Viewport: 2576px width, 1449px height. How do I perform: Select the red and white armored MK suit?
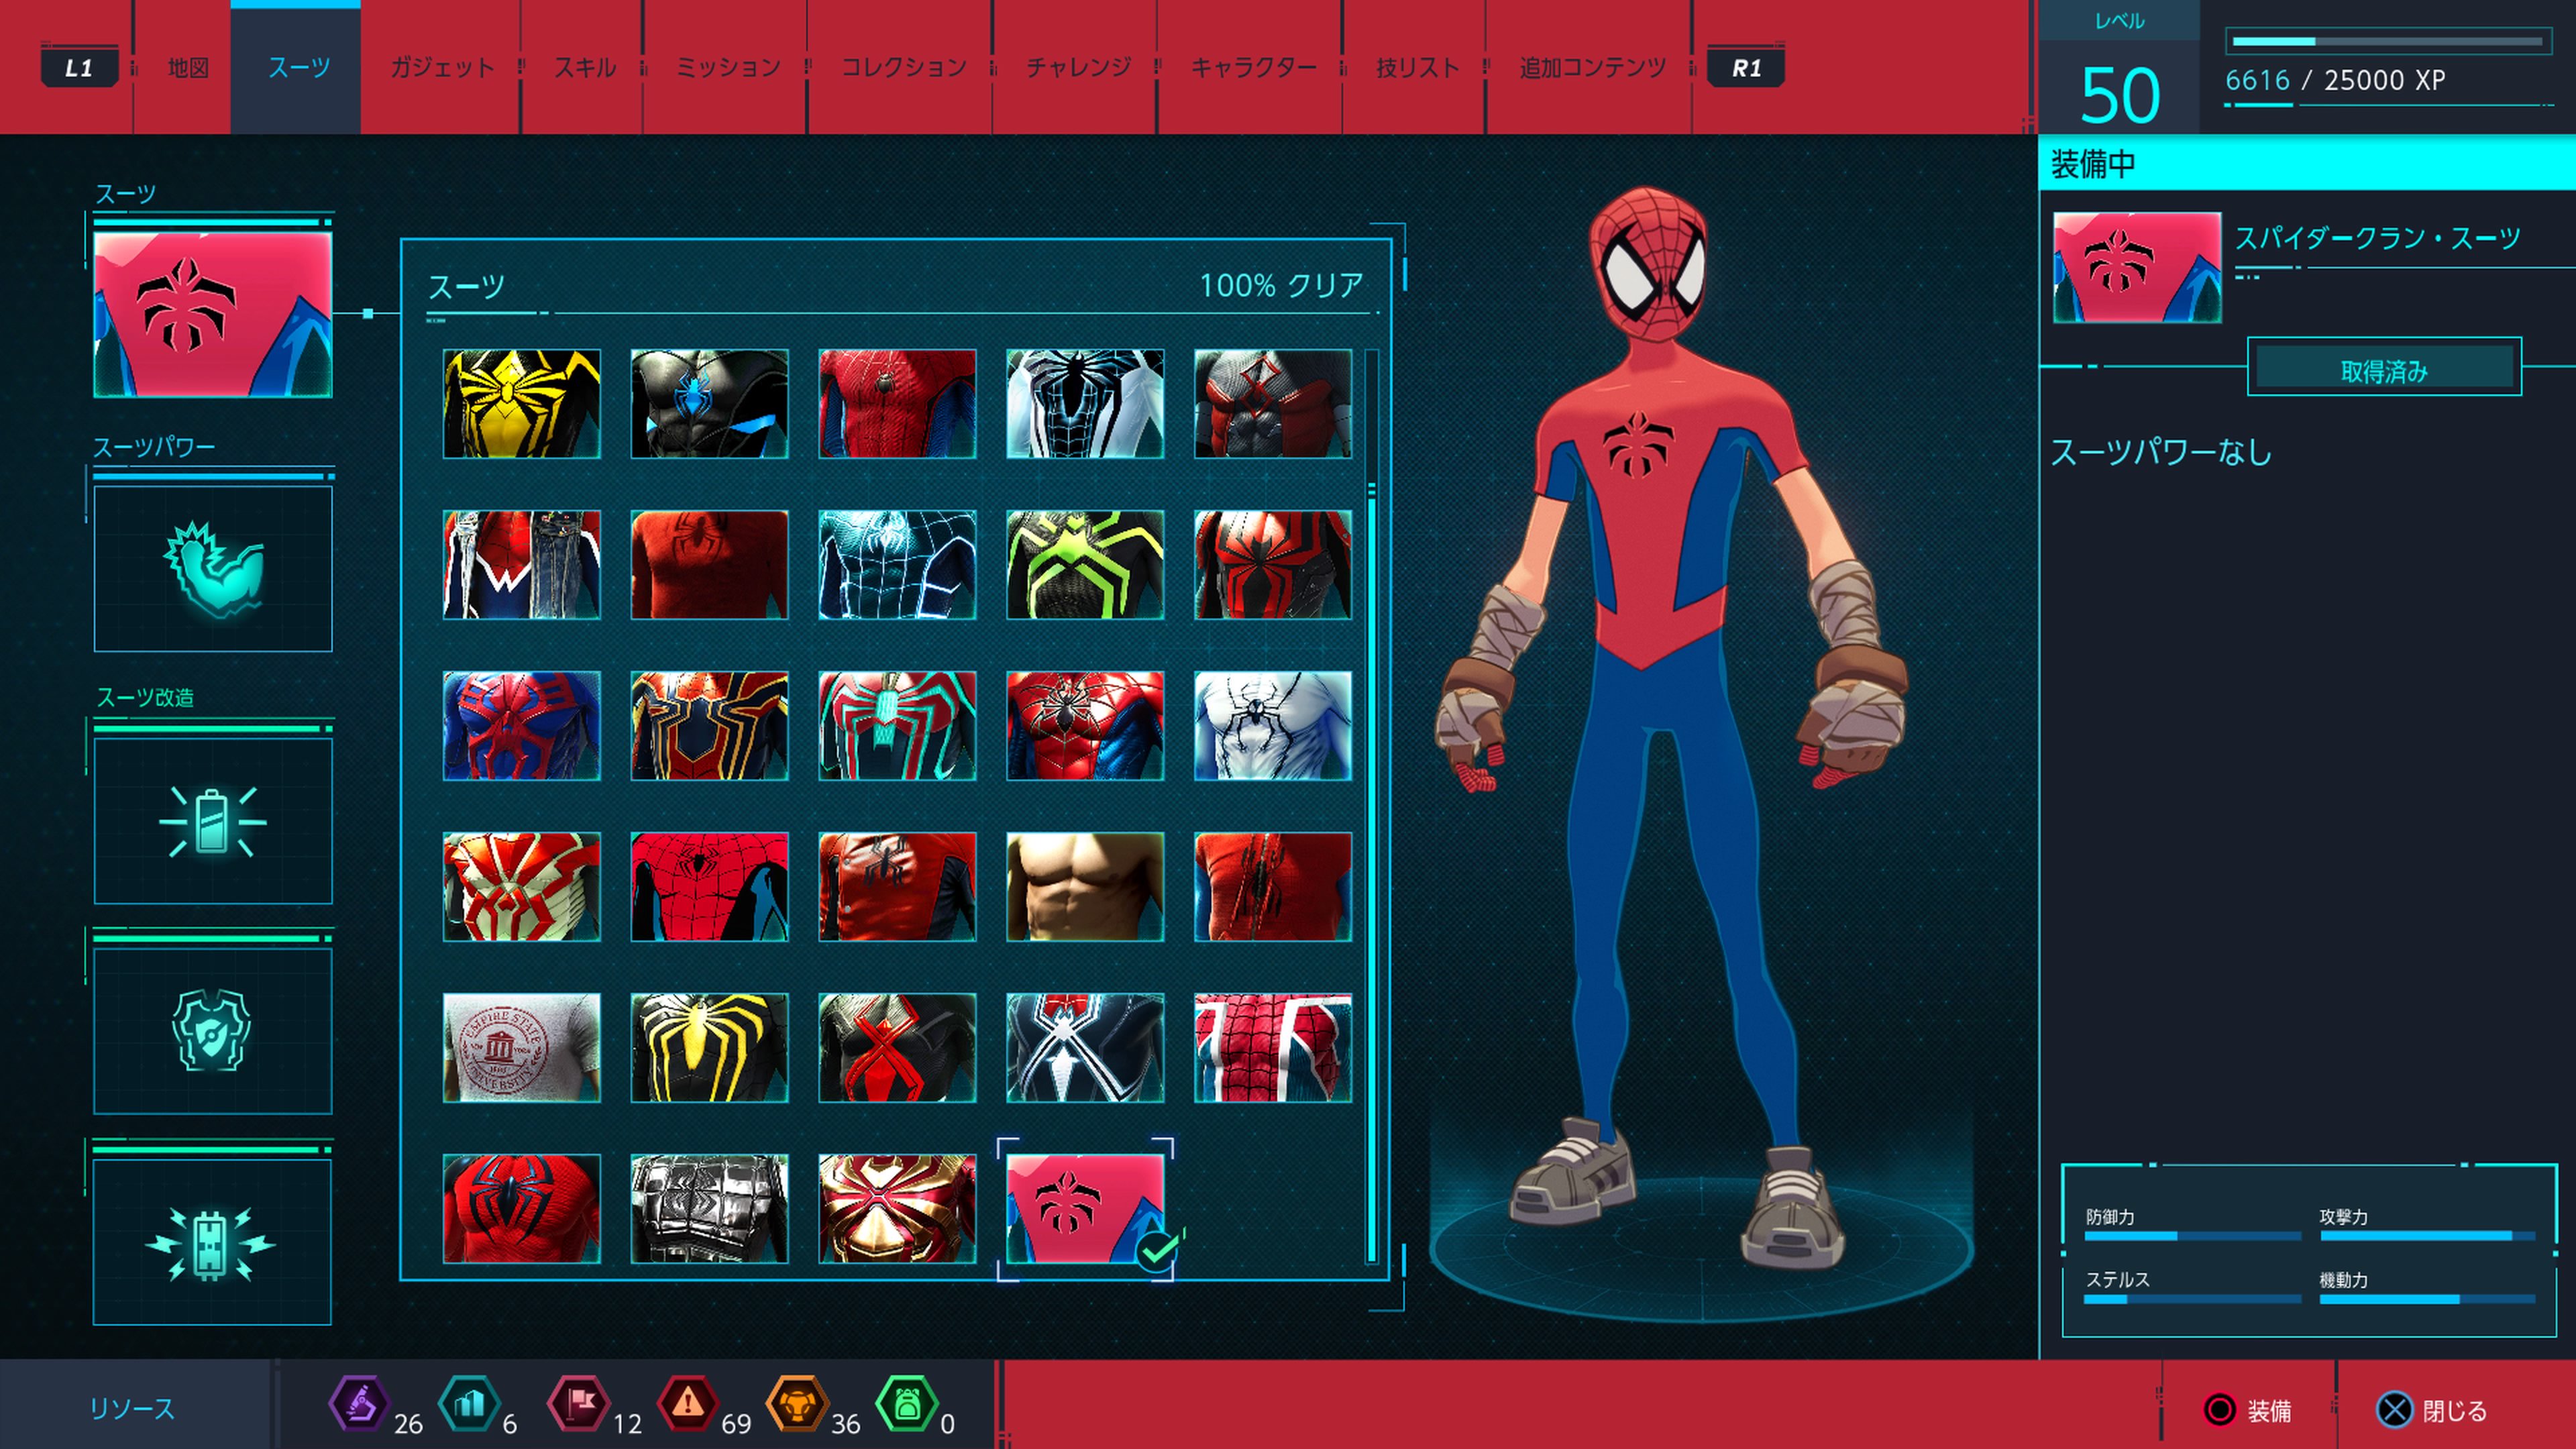[x=522, y=887]
